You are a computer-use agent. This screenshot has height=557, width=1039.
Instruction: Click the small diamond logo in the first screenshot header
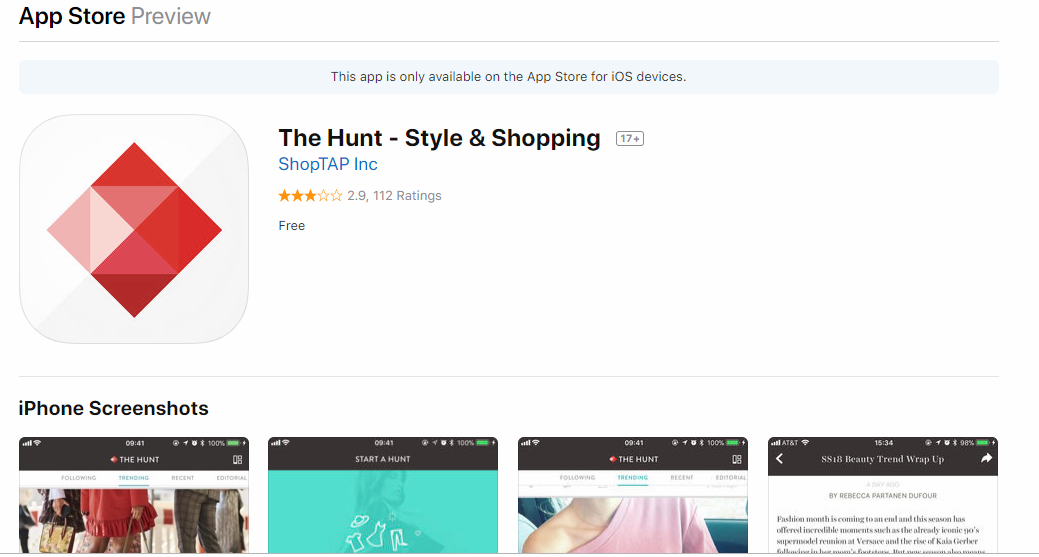click(x=114, y=460)
